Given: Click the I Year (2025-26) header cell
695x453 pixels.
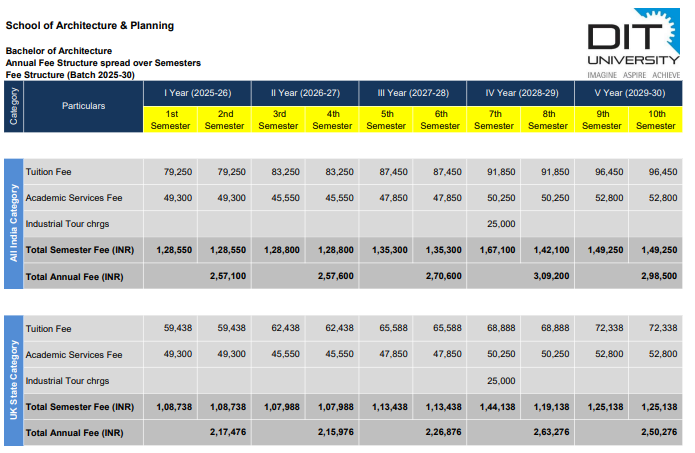Looking at the screenshot, I should pyautogui.click(x=197, y=93).
